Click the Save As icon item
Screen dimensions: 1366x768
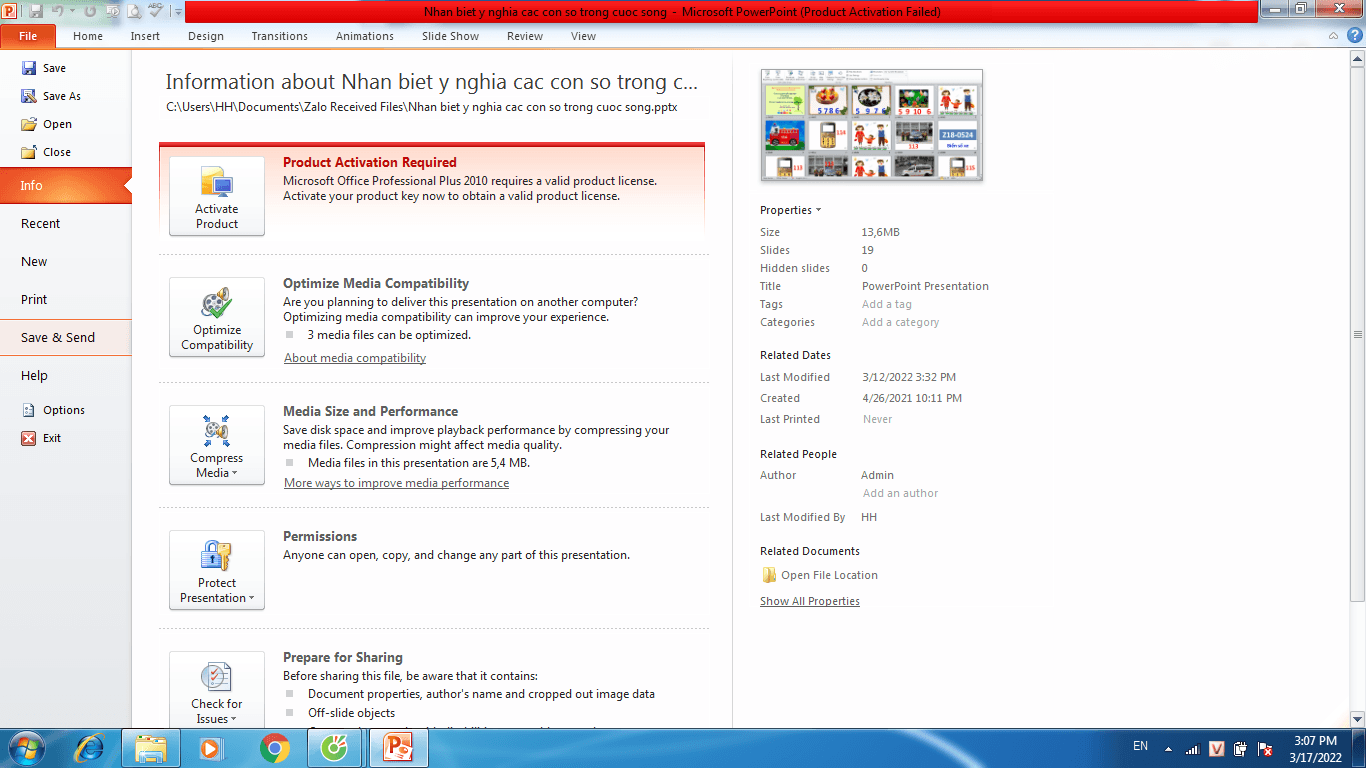tap(30, 96)
